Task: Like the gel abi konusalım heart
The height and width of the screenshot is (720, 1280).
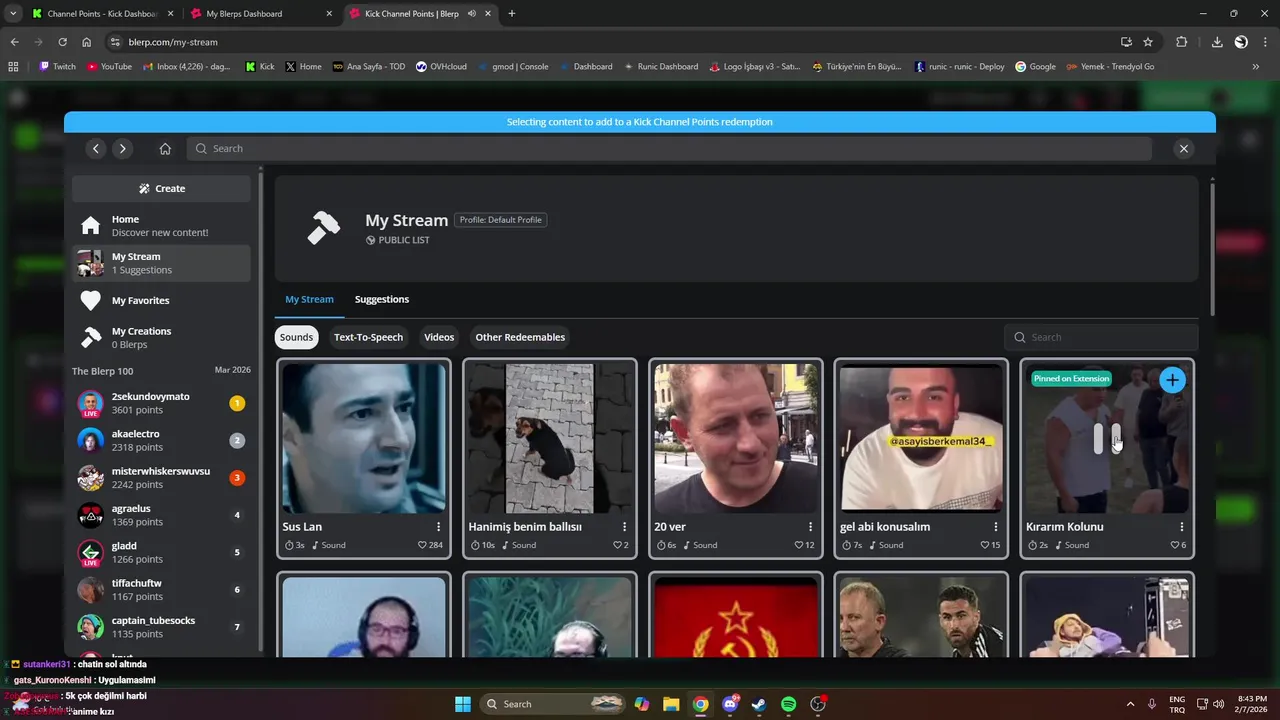Action: (x=985, y=545)
